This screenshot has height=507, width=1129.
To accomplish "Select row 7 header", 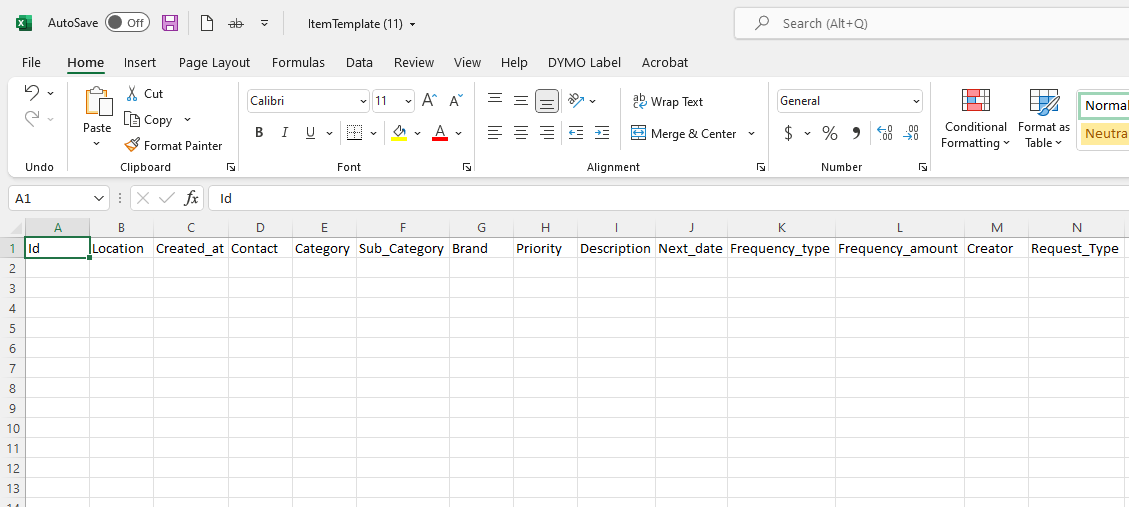I will (12, 368).
